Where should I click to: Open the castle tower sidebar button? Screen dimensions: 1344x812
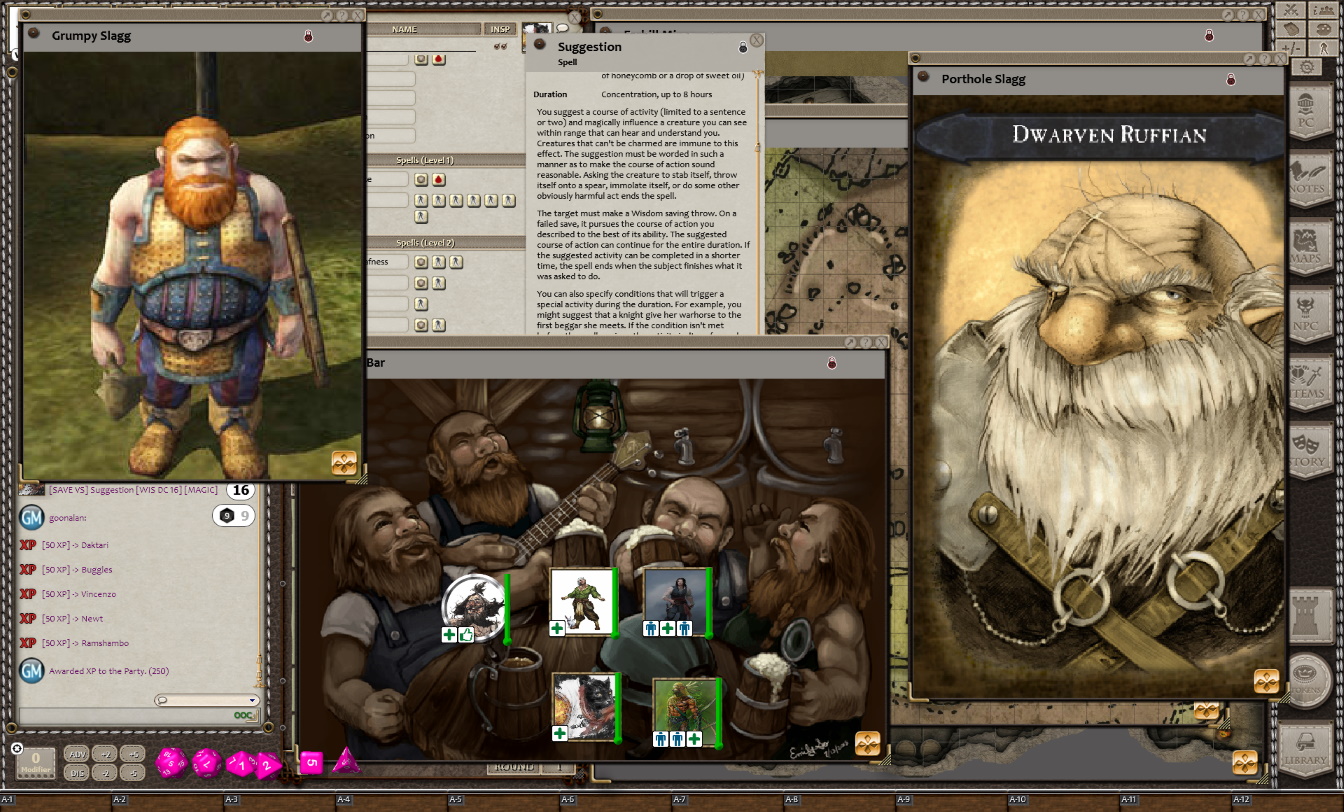pos(1311,617)
